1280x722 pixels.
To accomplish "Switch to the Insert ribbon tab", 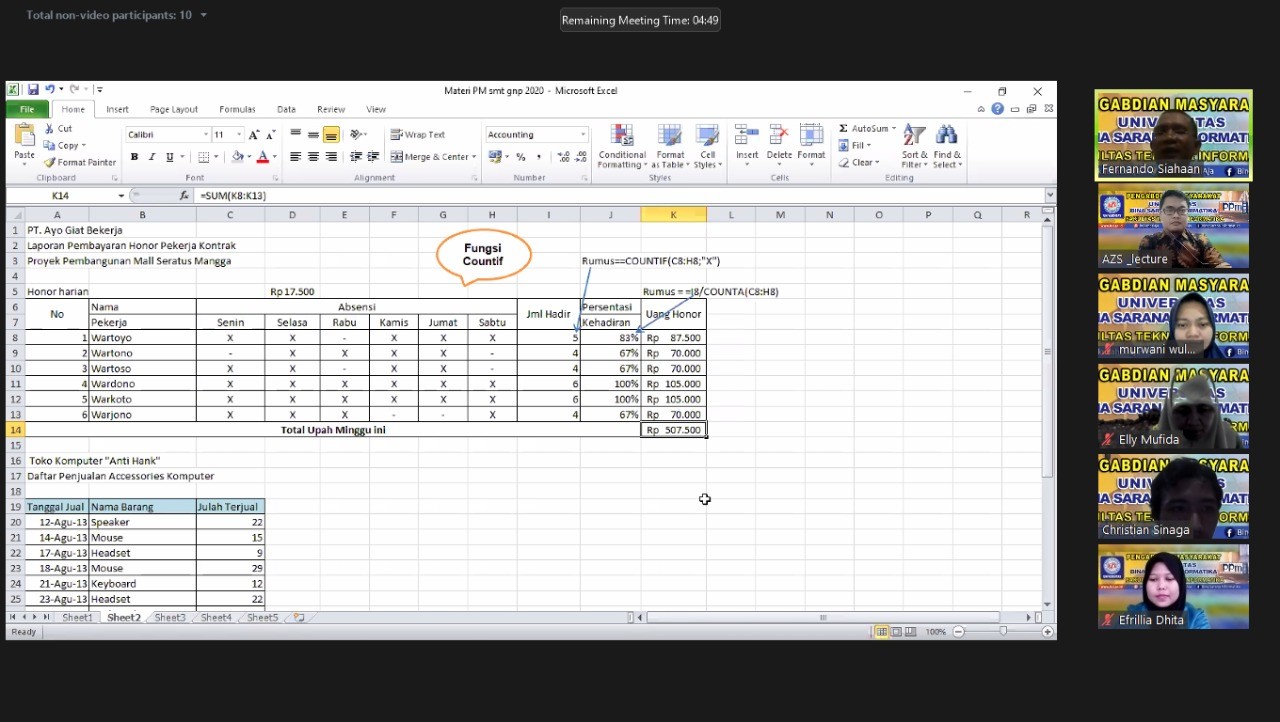I will (117, 109).
